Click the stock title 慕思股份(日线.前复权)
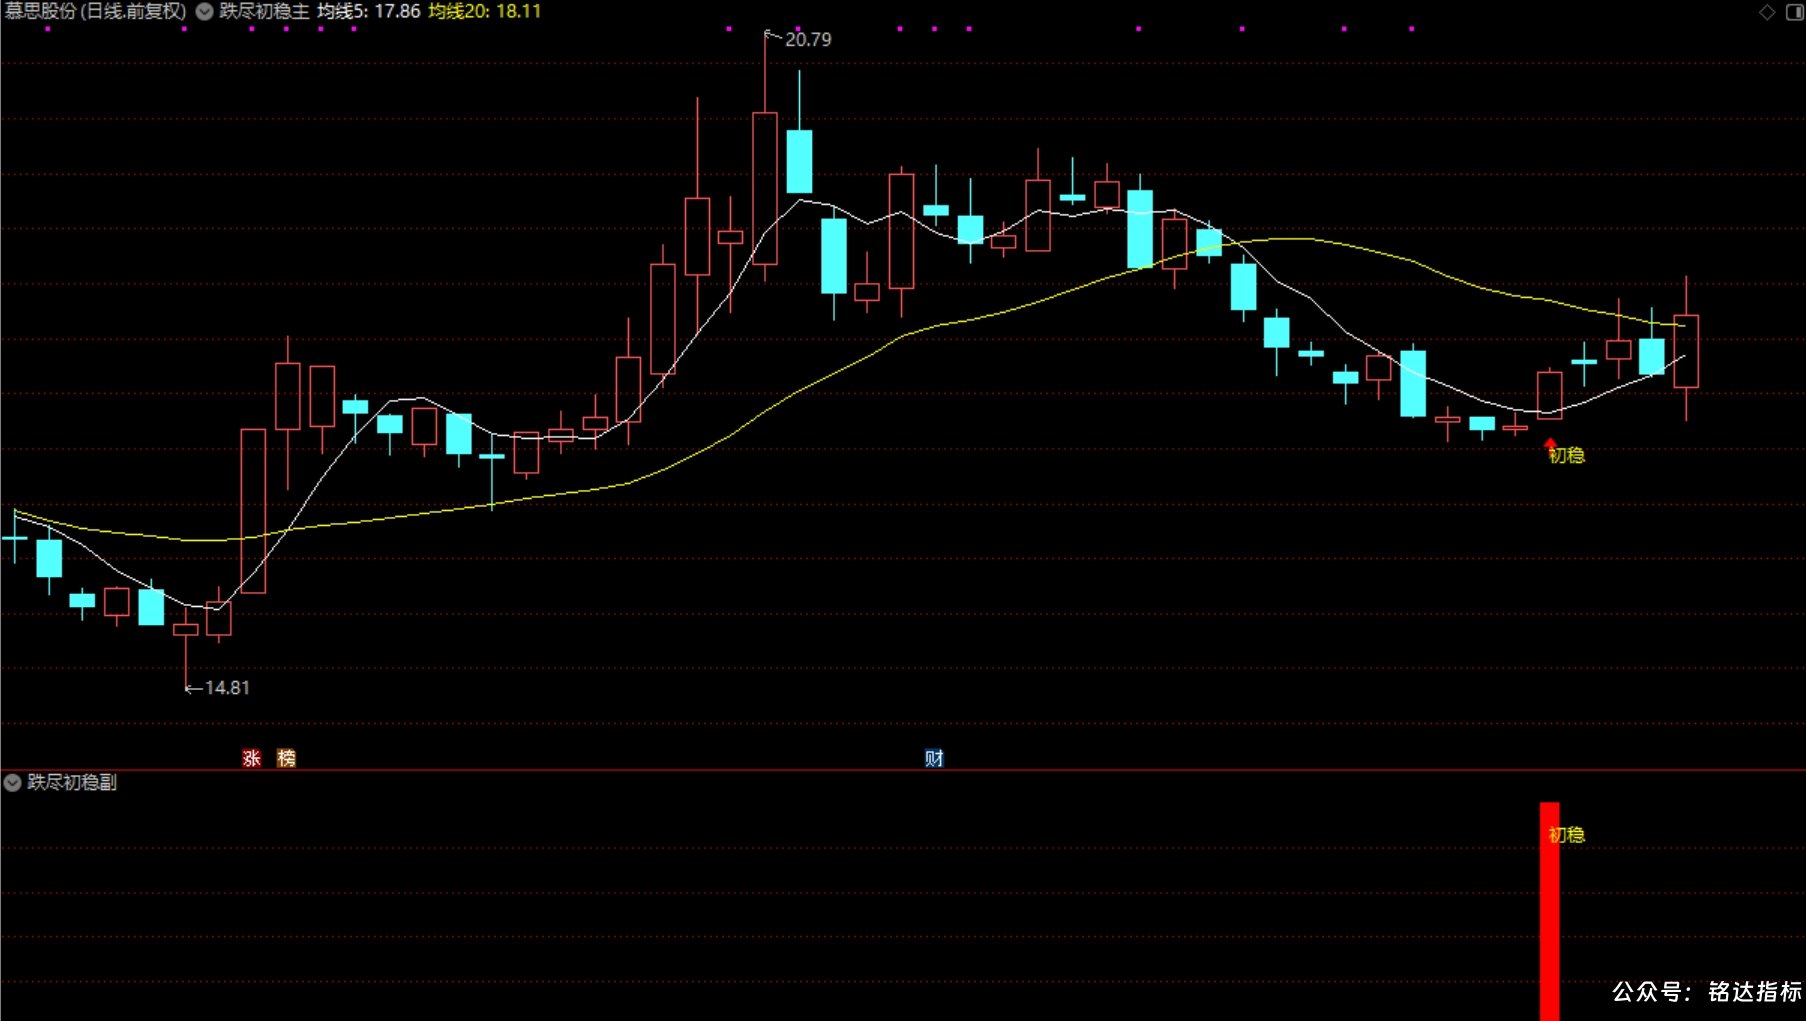The image size is (1806, 1021). click(96, 12)
